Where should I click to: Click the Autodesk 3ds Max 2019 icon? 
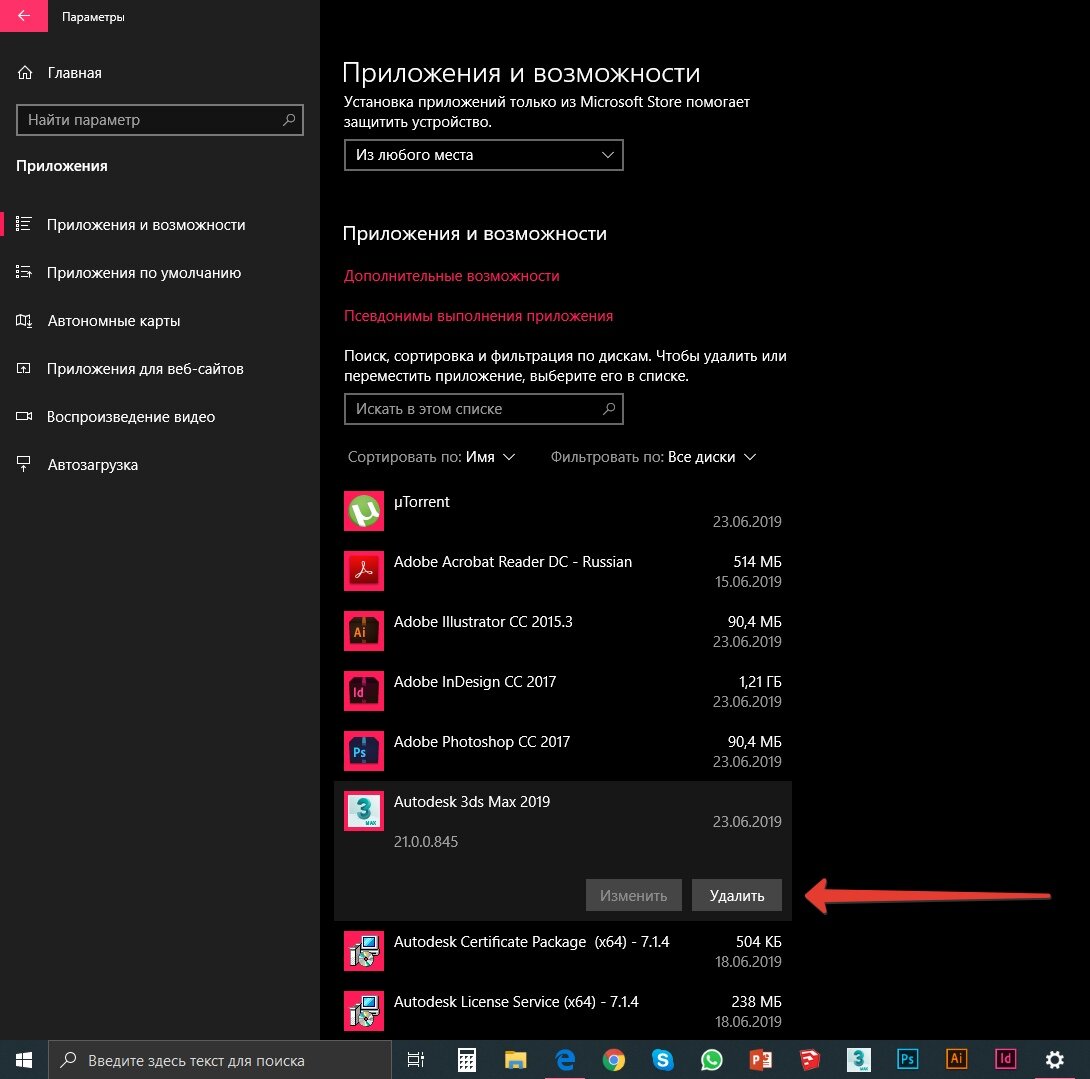coord(364,811)
